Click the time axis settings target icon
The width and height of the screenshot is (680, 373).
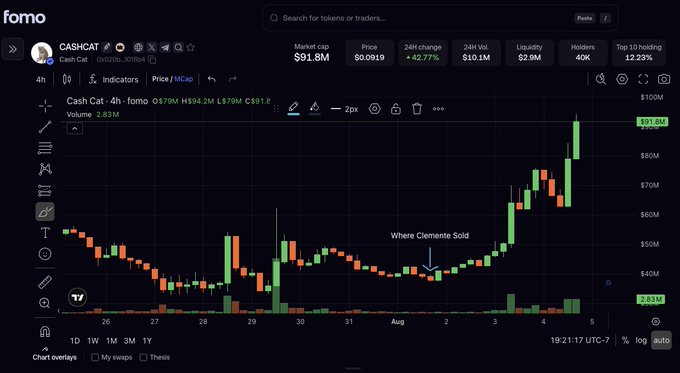coord(656,321)
